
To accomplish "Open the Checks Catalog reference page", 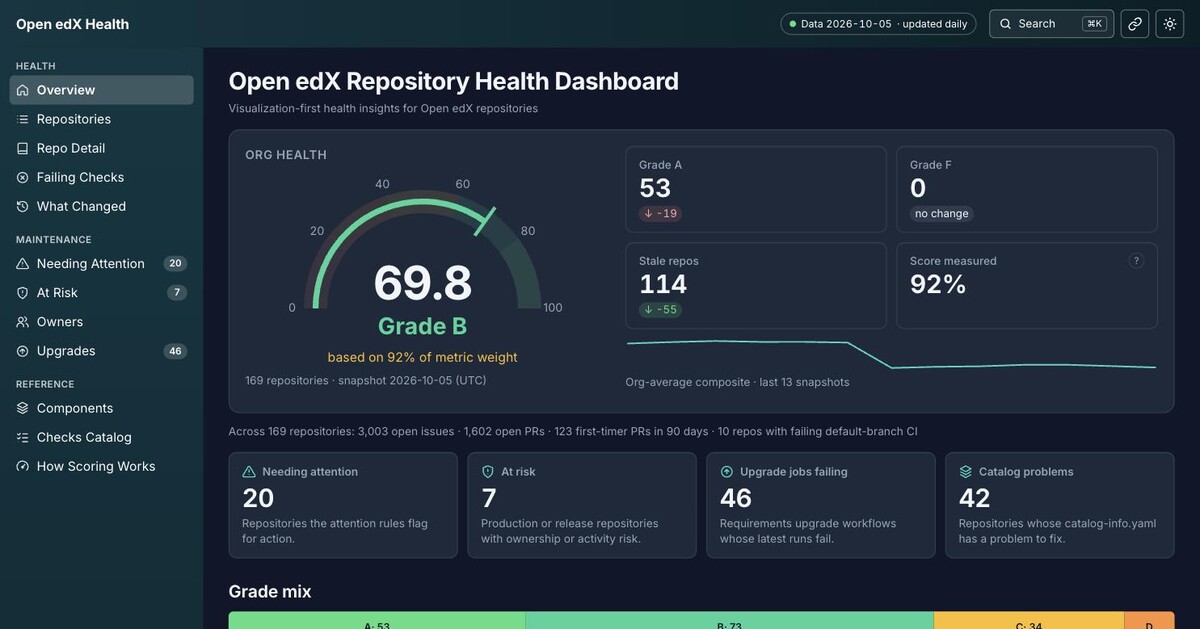I will [102, 437].
